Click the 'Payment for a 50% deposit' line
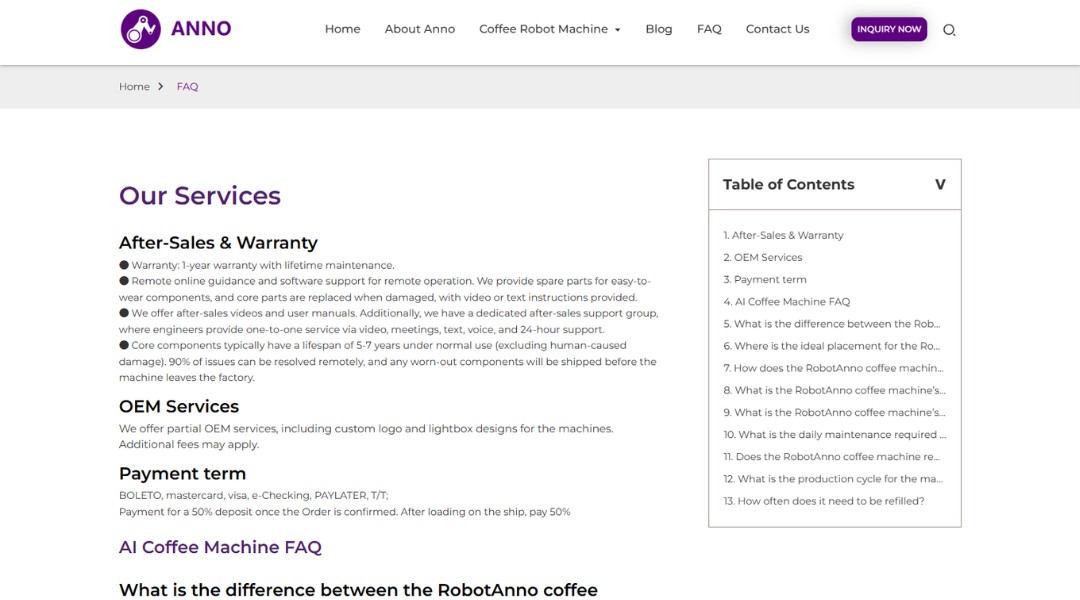Viewport: 1080px width, 600px height. point(344,512)
